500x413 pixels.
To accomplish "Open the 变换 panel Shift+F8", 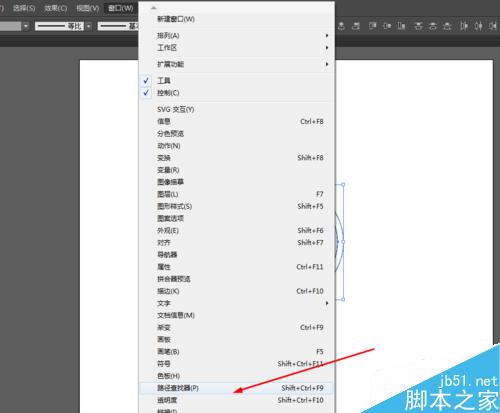I will [x=236, y=158].
